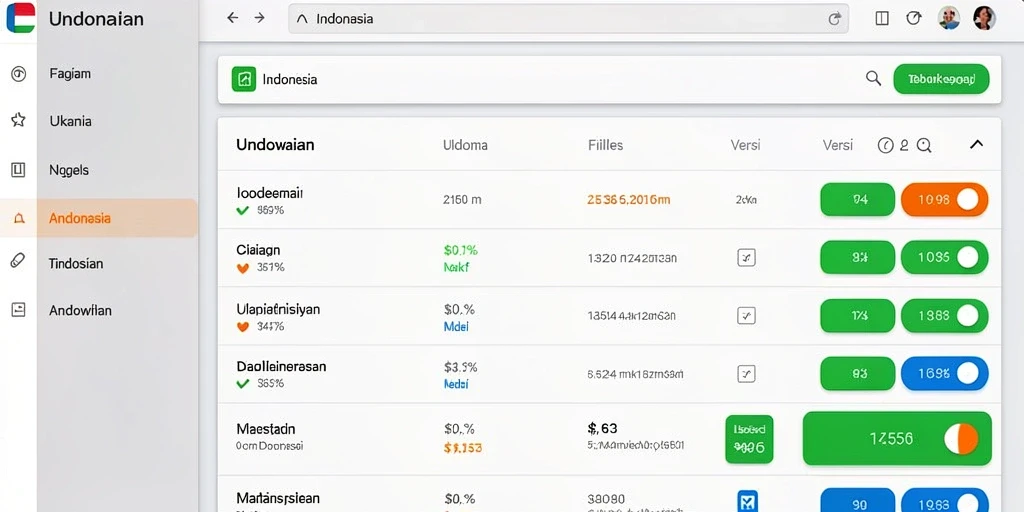Click the green Tebarkepoad button
Image resolution: width=1024 pixels, height=512 pixels.
click(941, 79)
